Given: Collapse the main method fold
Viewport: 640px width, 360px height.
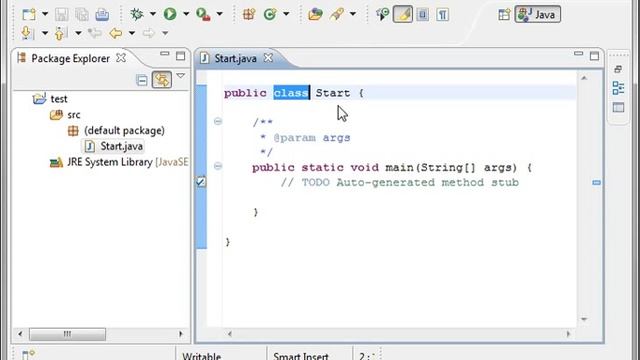Looking at the screenshot, I should [x=218, y=166].
